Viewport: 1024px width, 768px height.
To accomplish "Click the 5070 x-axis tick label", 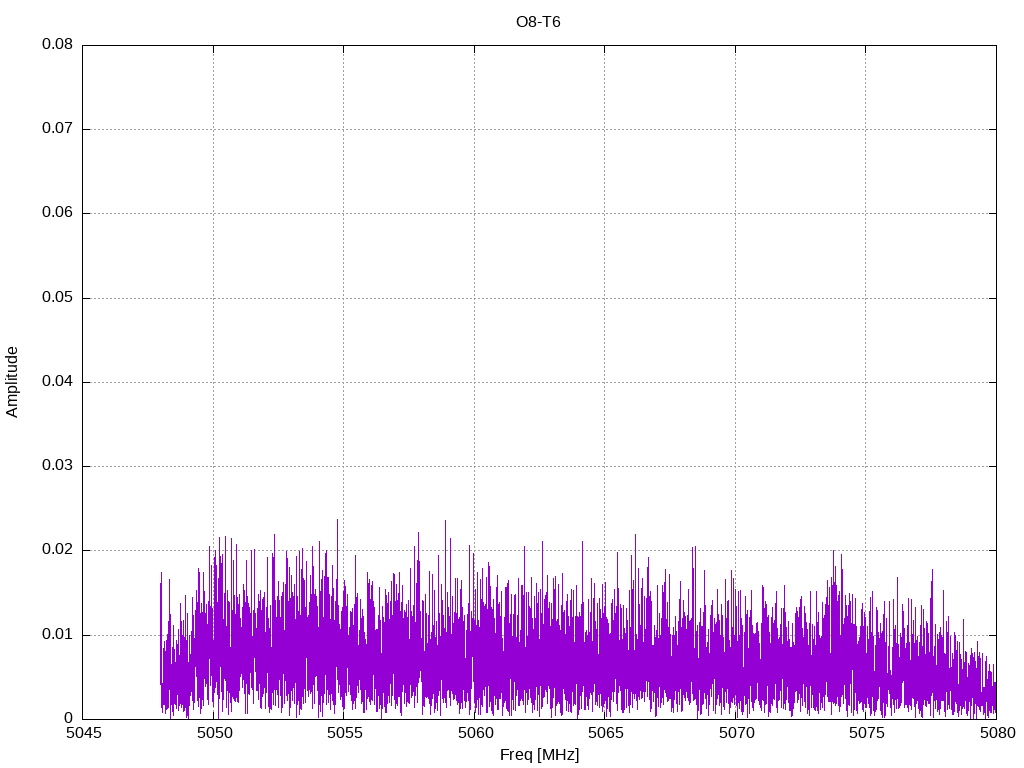I will pos(735,734).
